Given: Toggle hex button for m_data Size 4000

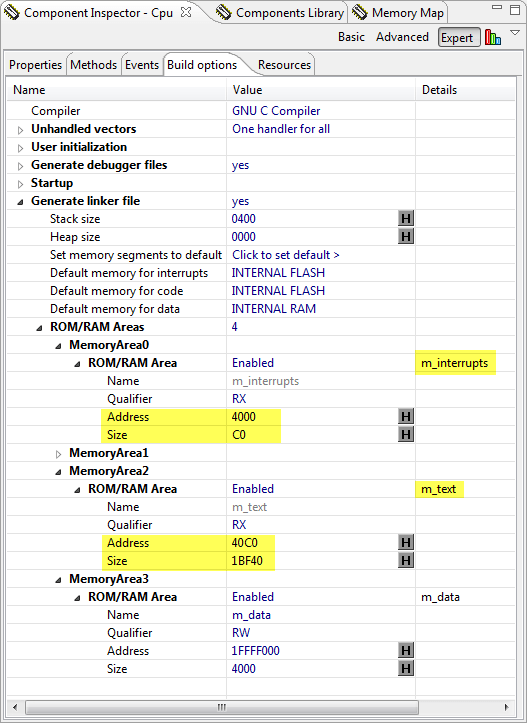Looking at the screenshot, I should coord(406,669).
